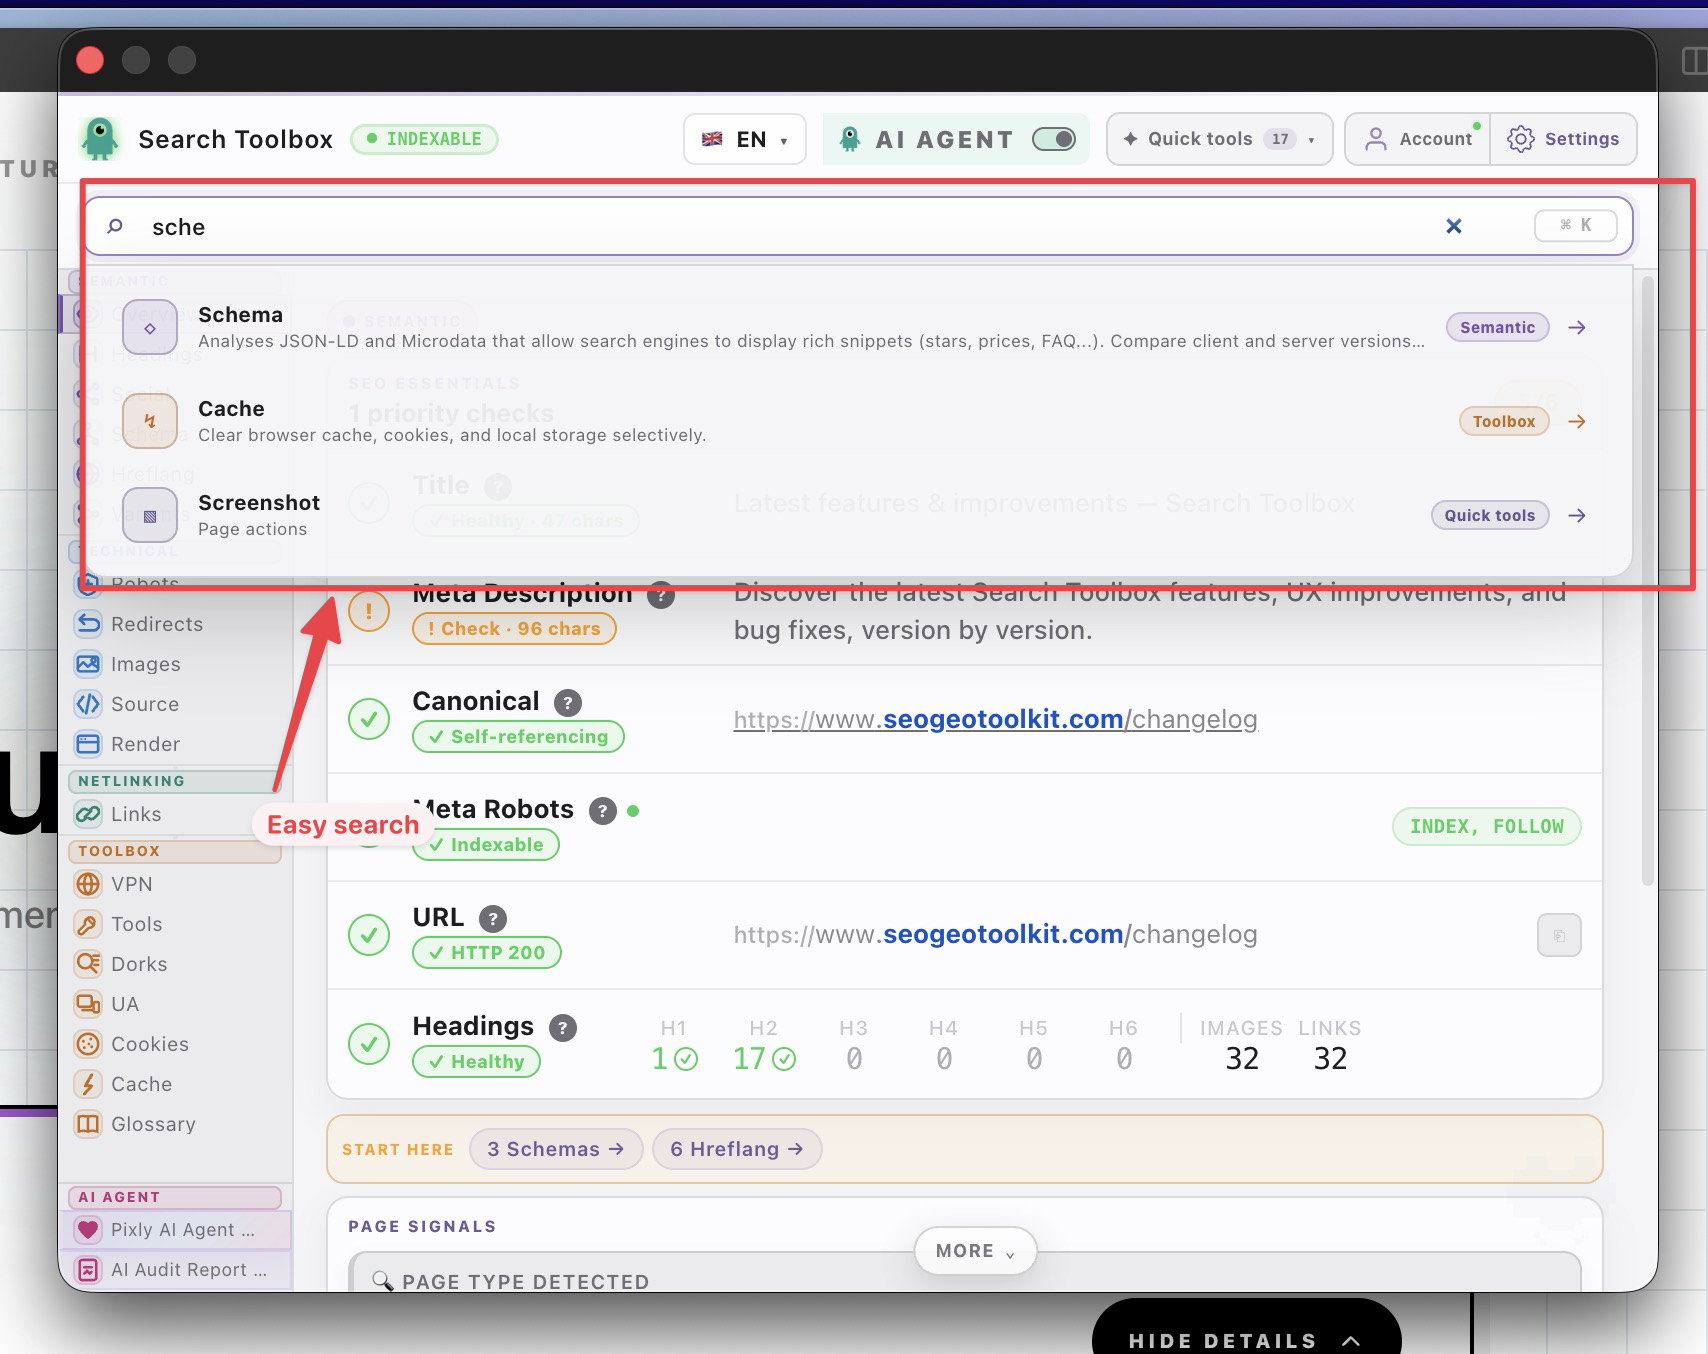Viewport: 1708px width, 1354px height.
Task: Open the 3 Schemas shortcut
Action: pos(556,1149)
